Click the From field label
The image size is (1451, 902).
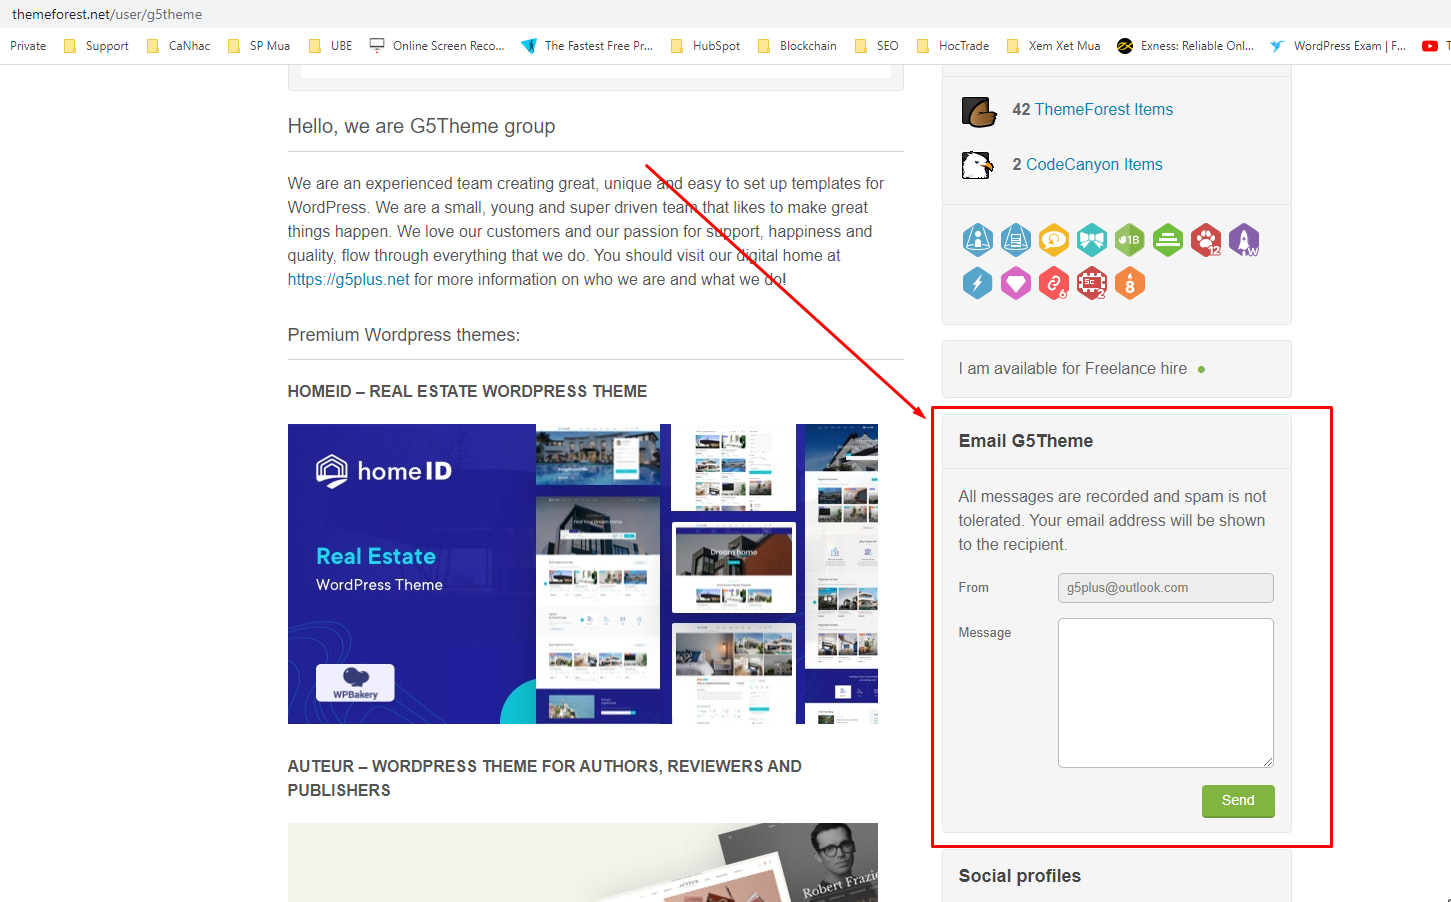click(974, 588)
